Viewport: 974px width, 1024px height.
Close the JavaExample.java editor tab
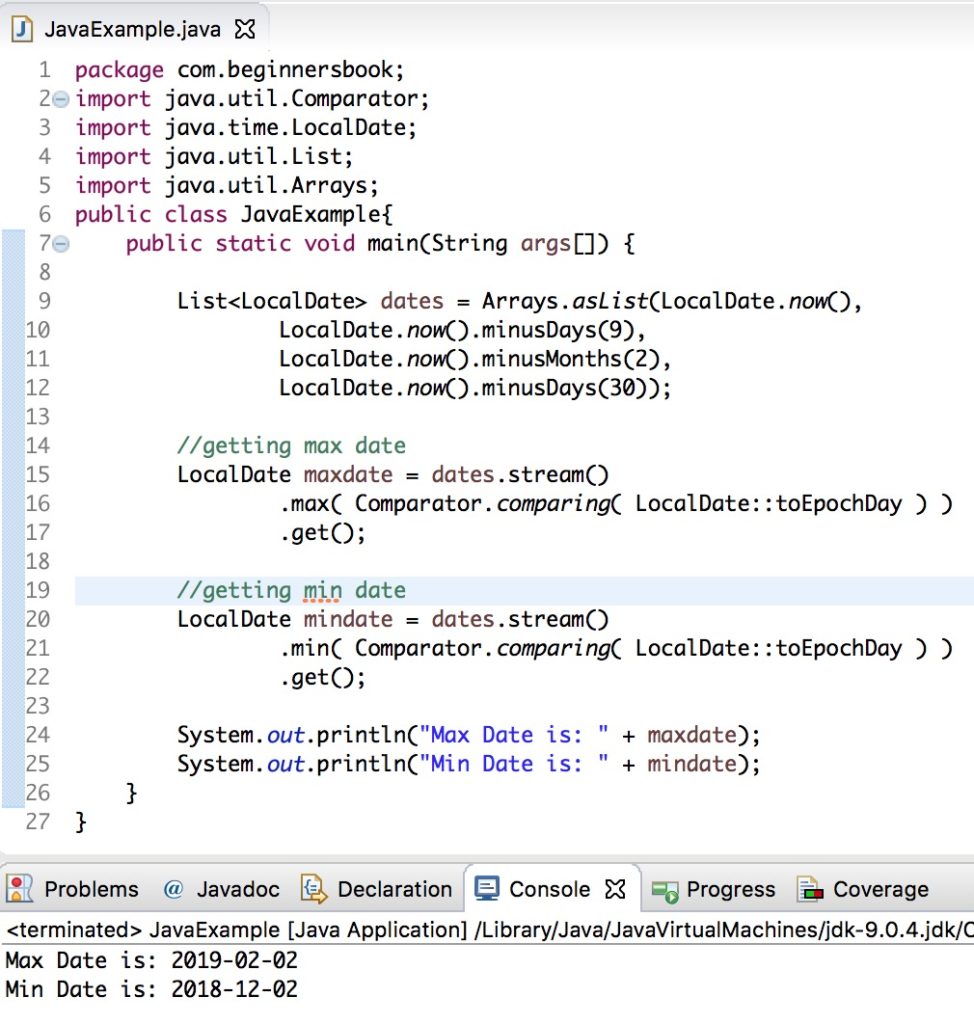(245, 28)
